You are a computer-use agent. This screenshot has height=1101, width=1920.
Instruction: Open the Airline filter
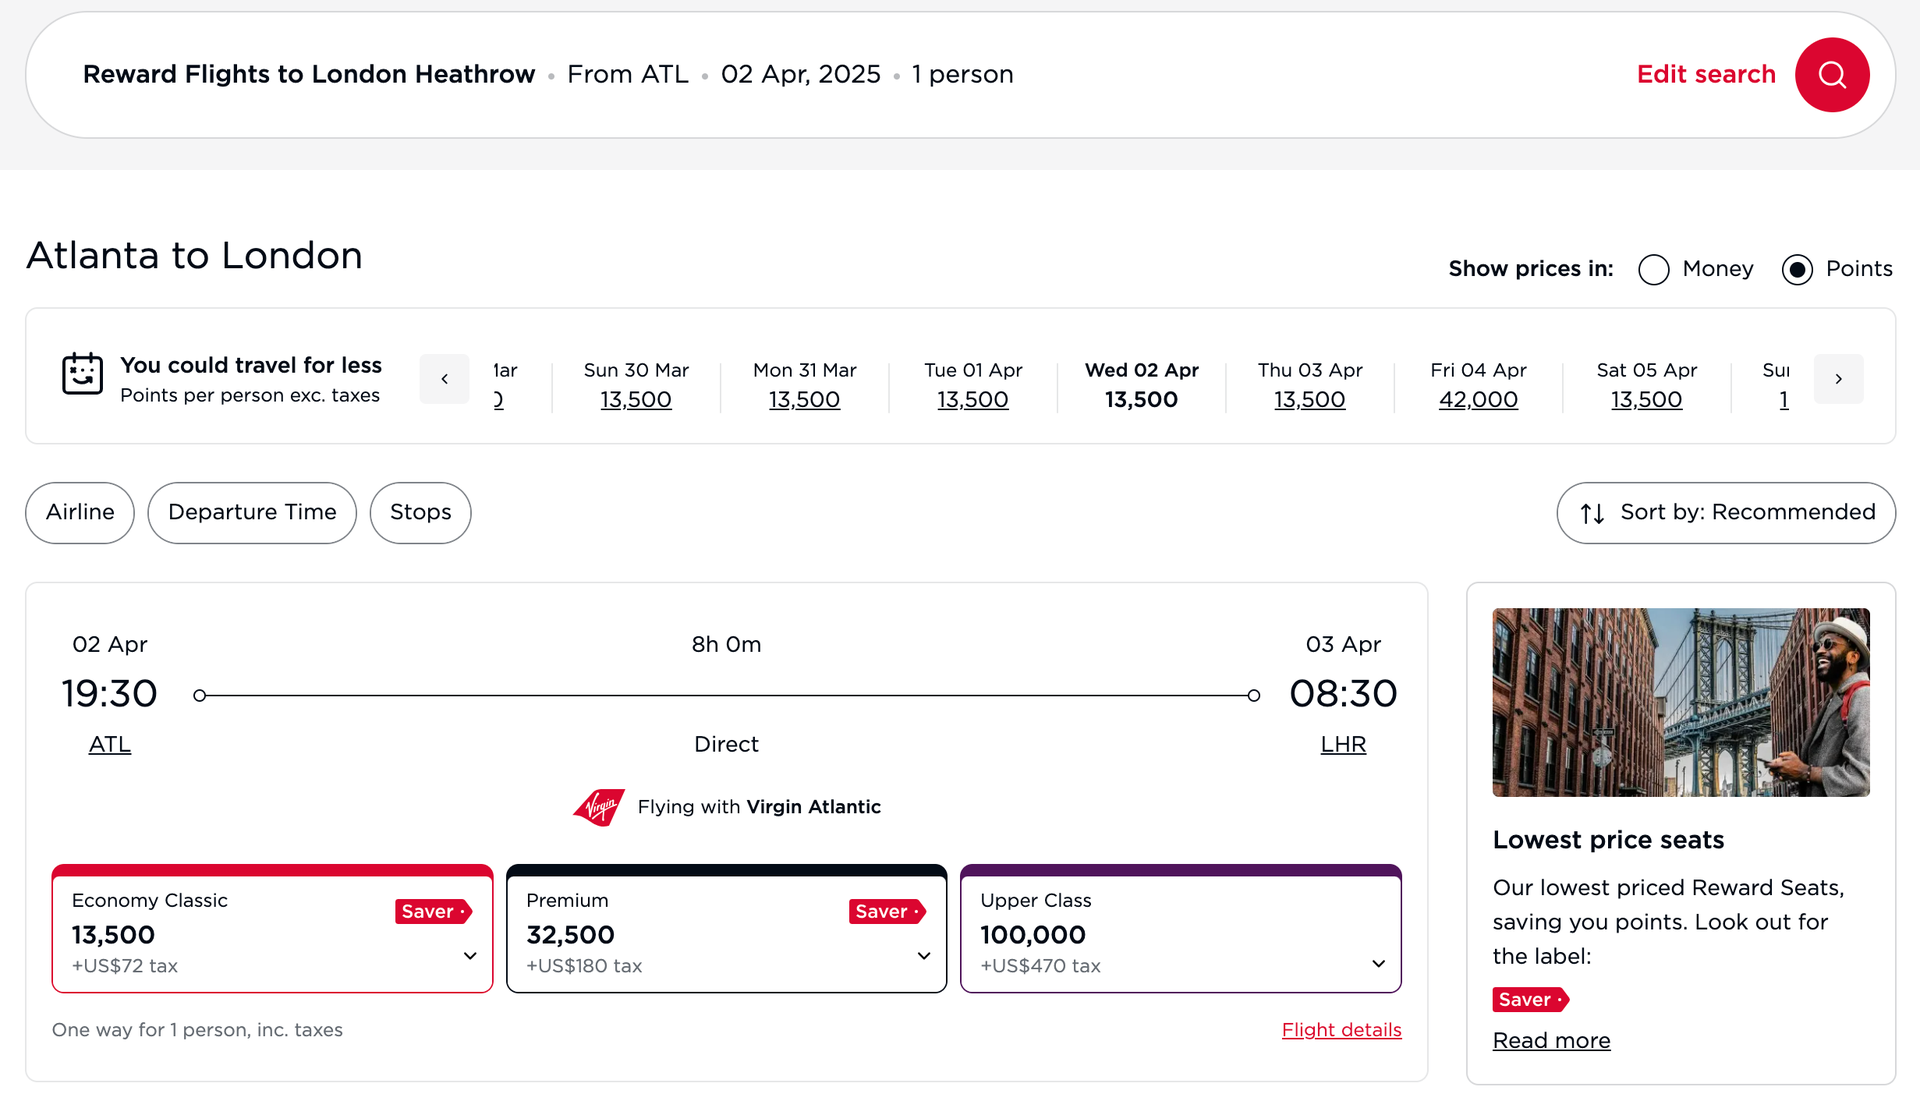[79, 513]
